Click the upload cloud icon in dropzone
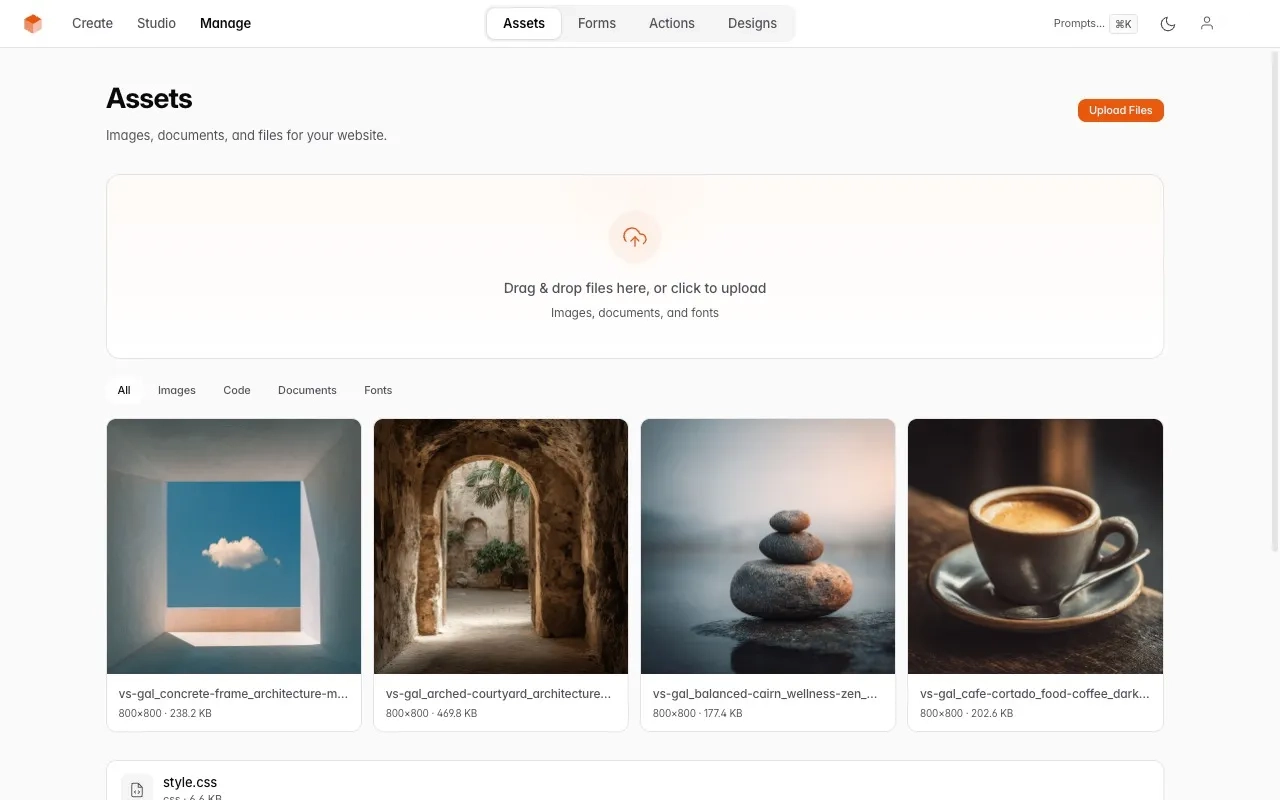This screenshot has height=800, width=1280. [635, 237]
